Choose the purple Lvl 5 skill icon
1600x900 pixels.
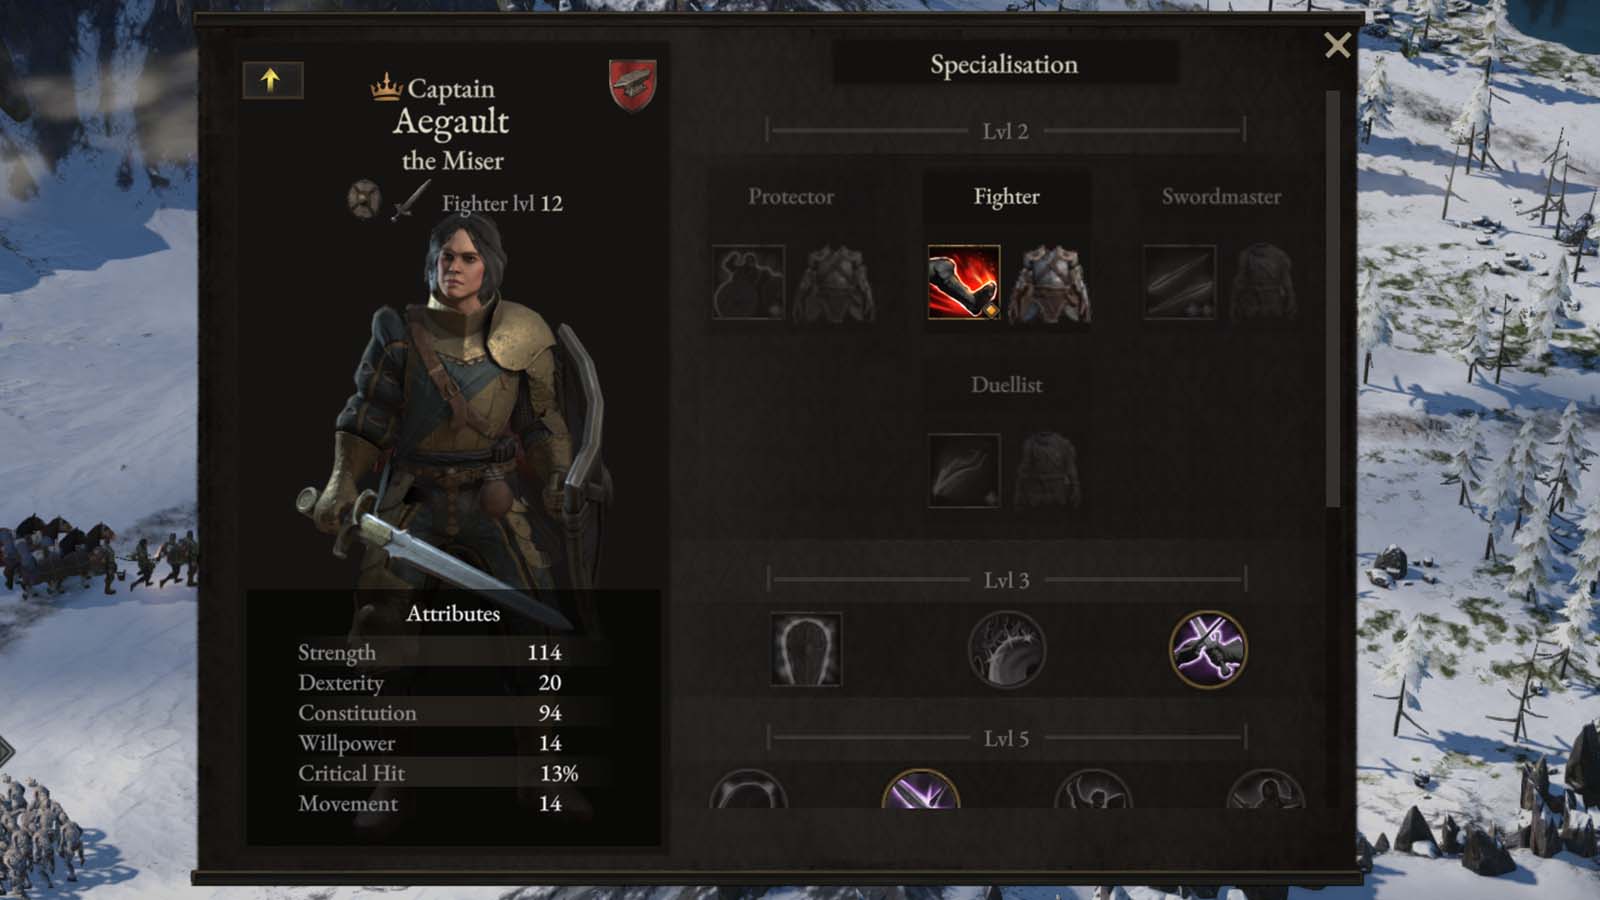click(x=921, y=789)
